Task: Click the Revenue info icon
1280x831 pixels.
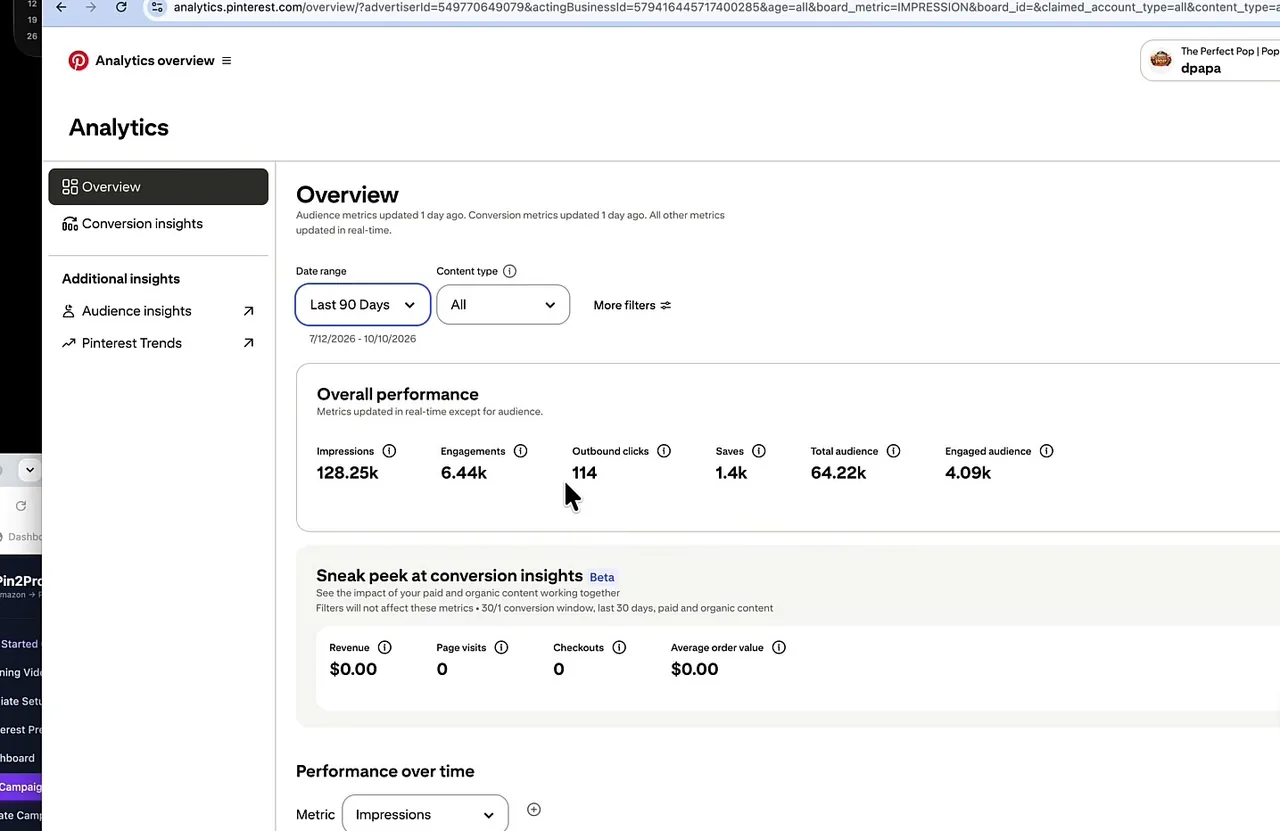Action: 385,648
